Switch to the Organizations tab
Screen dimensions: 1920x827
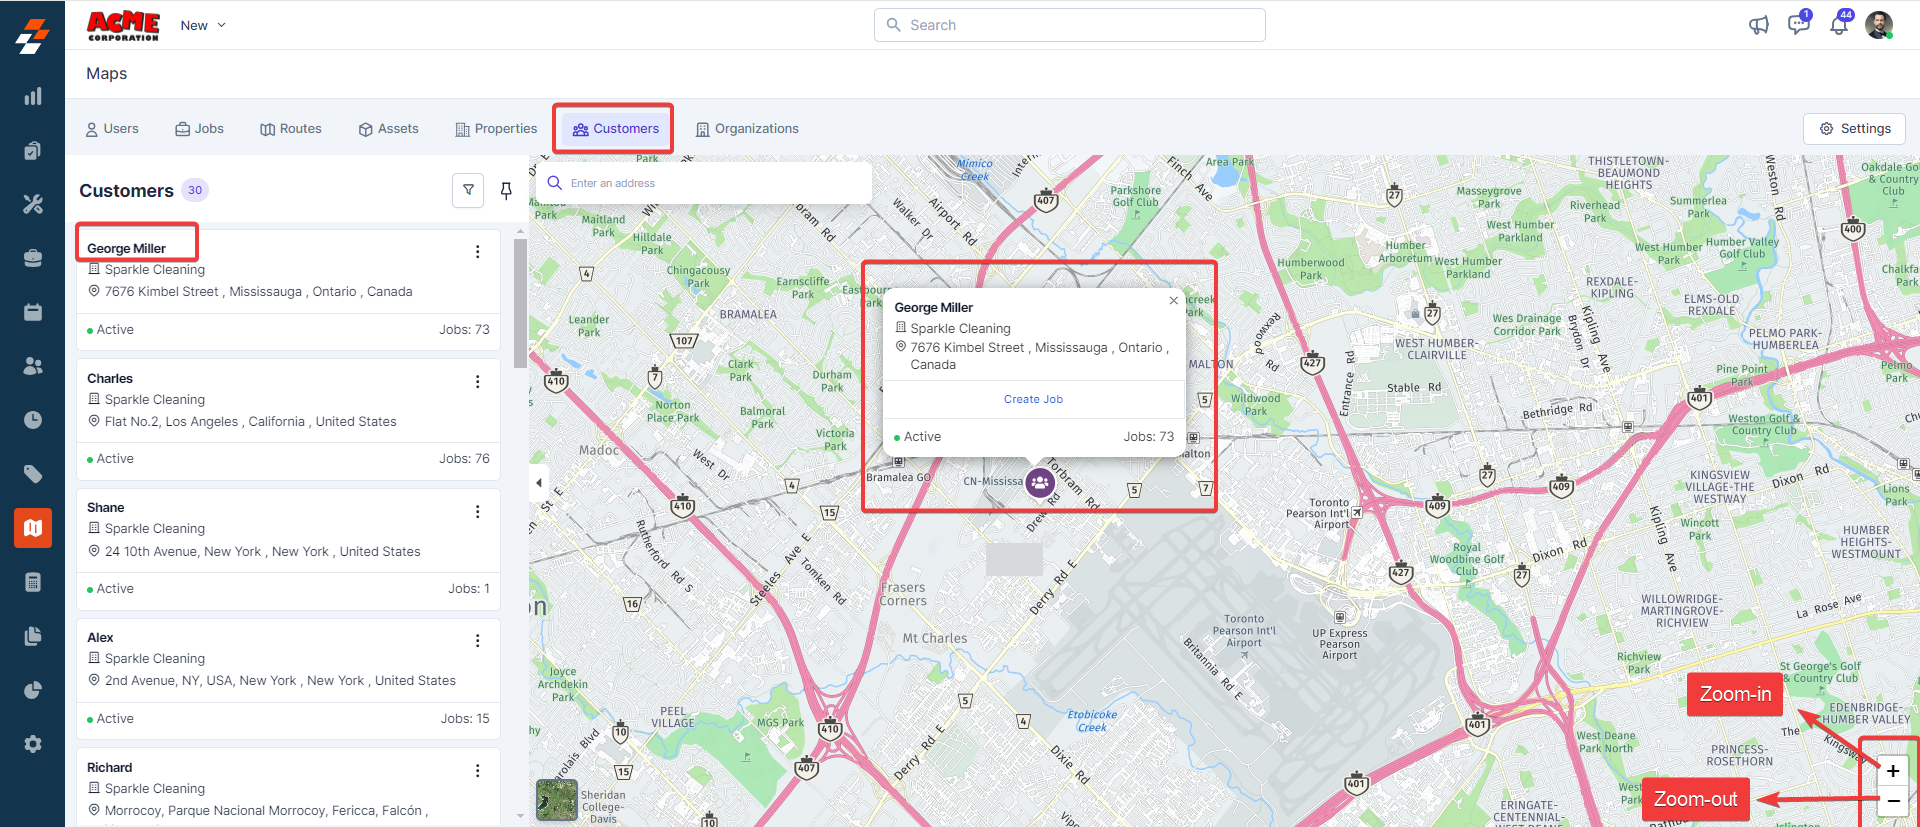(x=747, y=129)
